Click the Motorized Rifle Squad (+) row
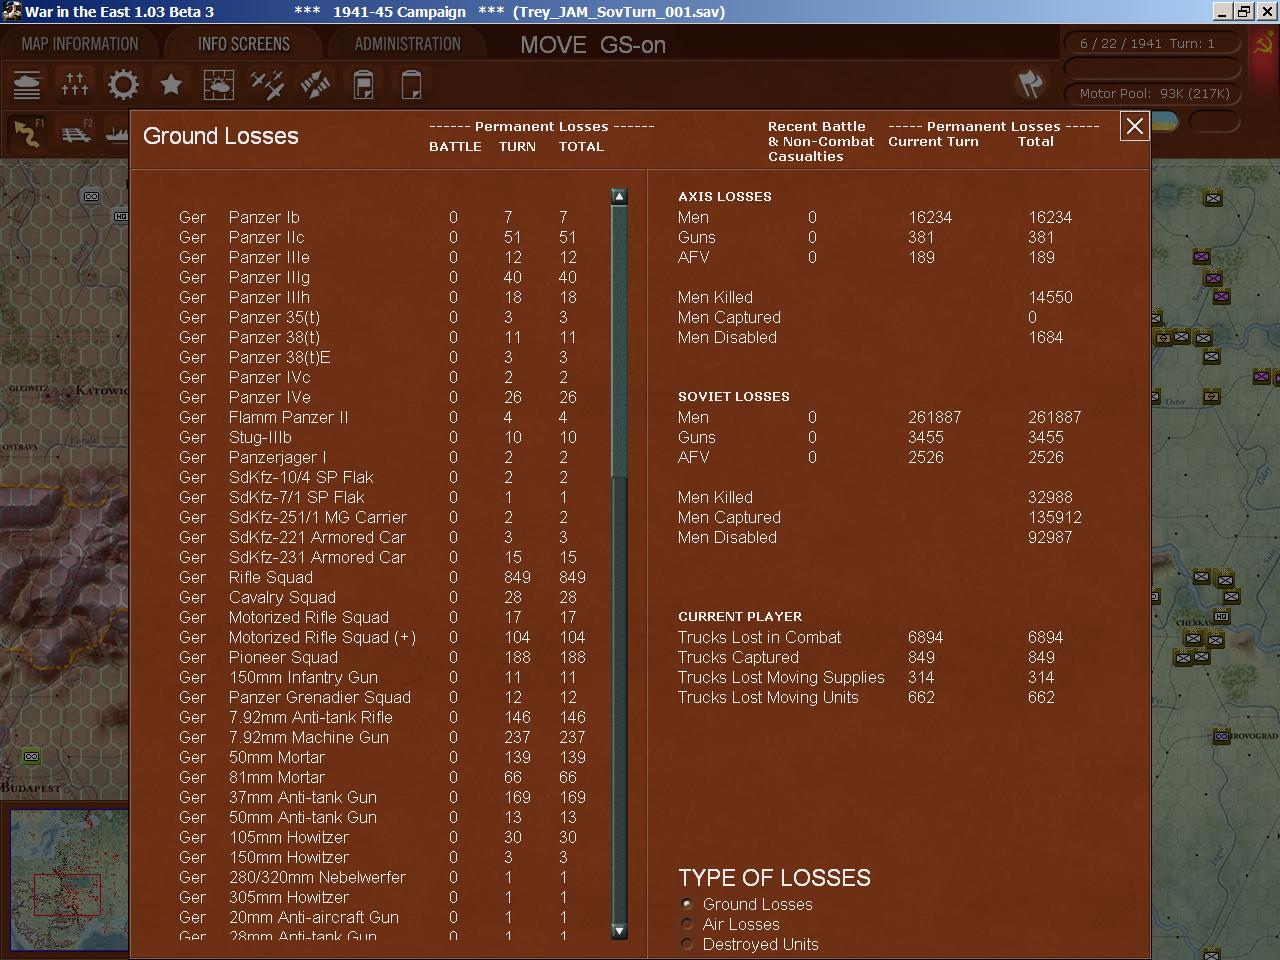Image resolution: width=1280 pixels, height=960 pixels. (x=382, y=637)
